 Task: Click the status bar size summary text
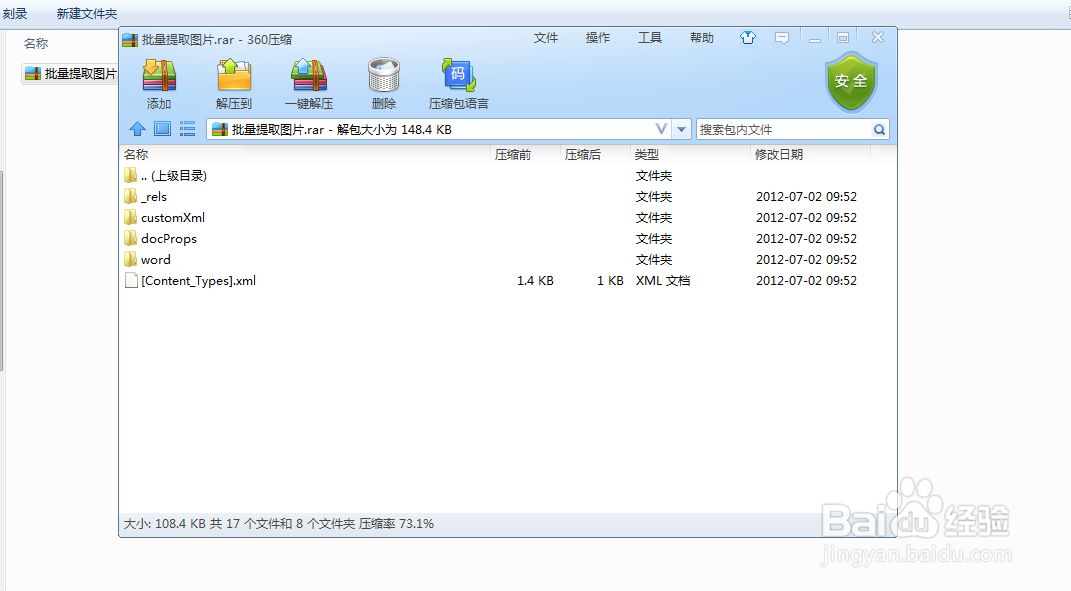coord(279,524)
